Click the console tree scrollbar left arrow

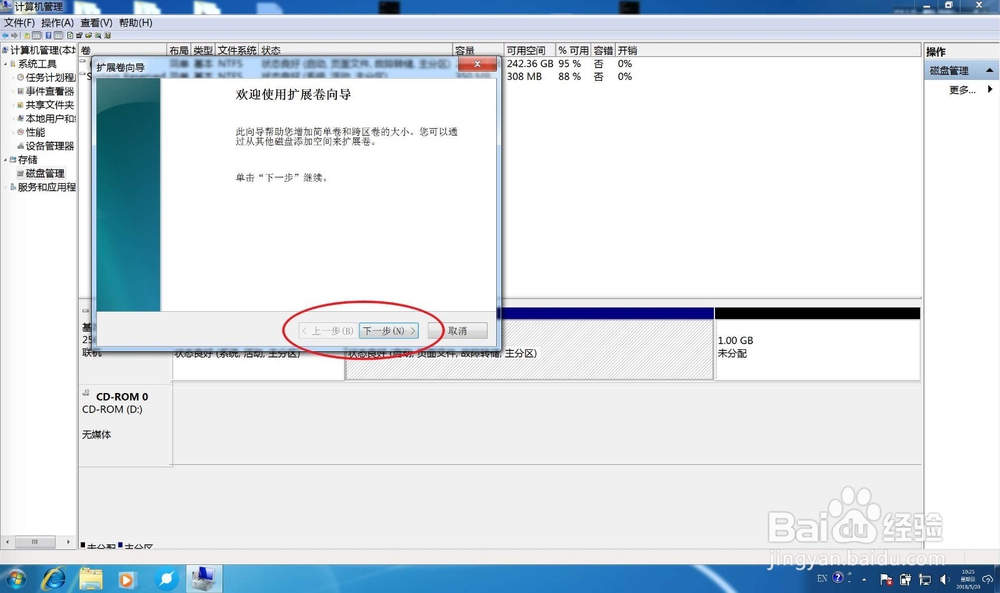(7, 542)
